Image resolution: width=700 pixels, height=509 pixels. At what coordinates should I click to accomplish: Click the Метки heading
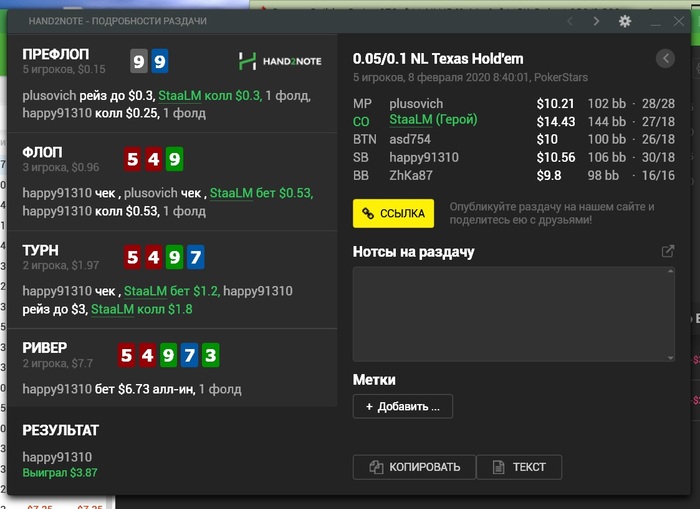click(374, 380)
